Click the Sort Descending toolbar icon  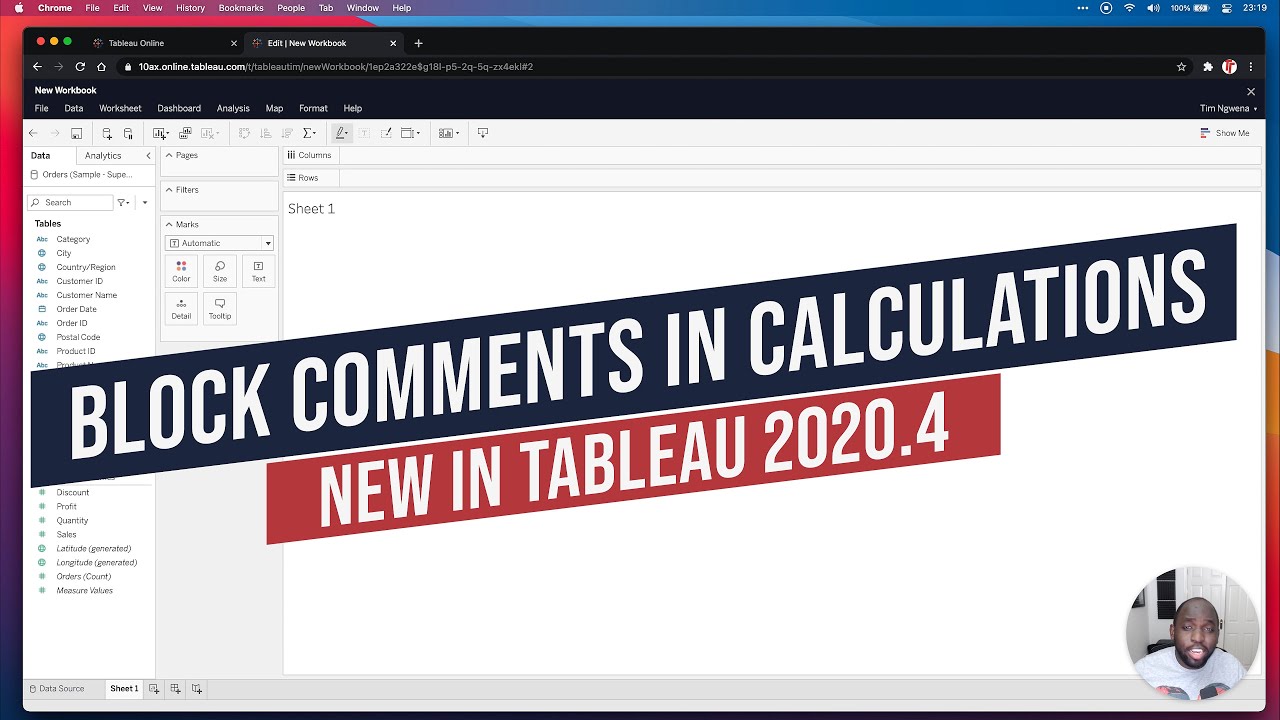click(287, 133)
